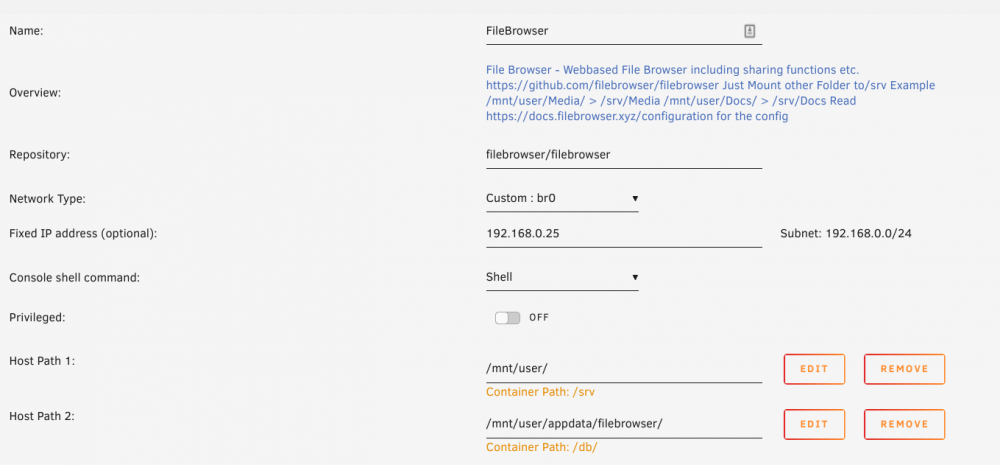Click the 'Network Type:' label
The width and height of the screenshot is (1000, 465).
pyautogui.click(x=47, y=199)
